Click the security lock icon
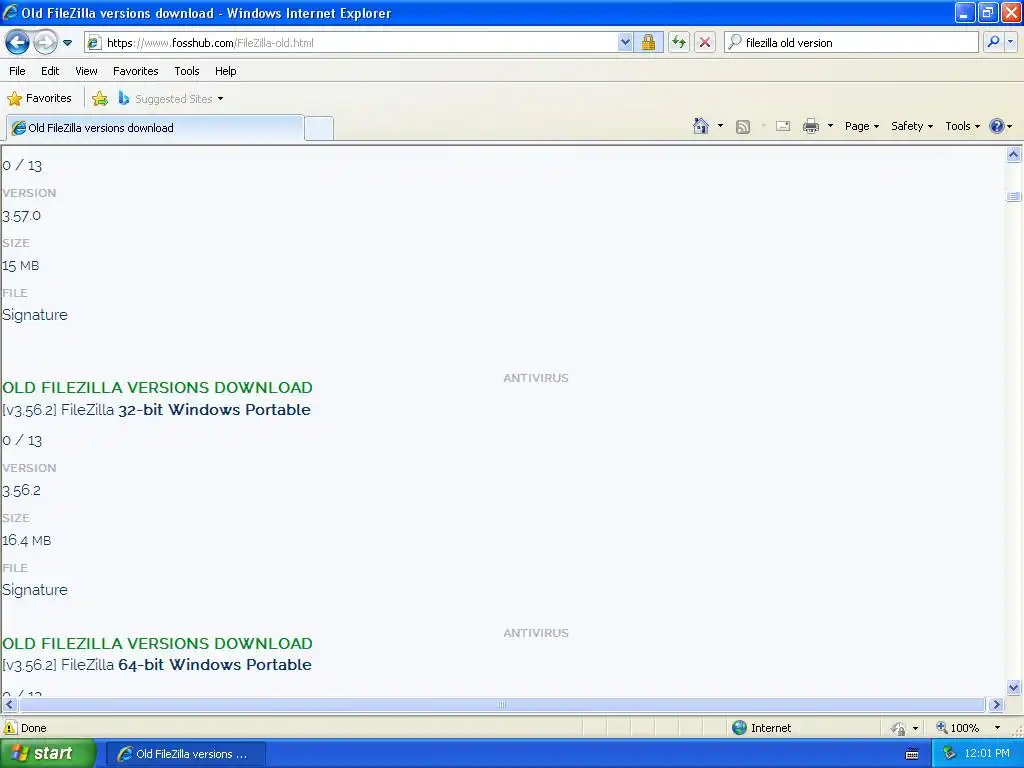1024x768 pixels. tap(648, 43)
